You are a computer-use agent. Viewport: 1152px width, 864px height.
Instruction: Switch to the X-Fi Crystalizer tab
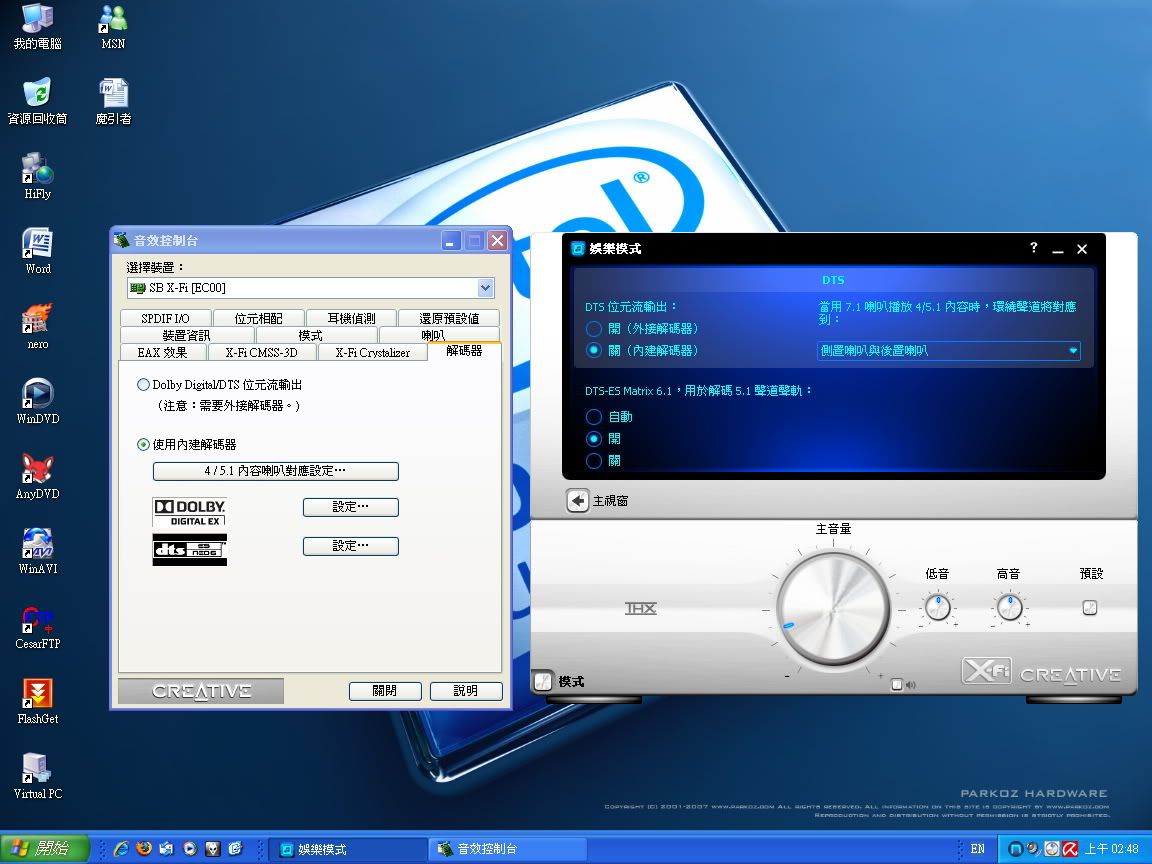pos(372,352)
